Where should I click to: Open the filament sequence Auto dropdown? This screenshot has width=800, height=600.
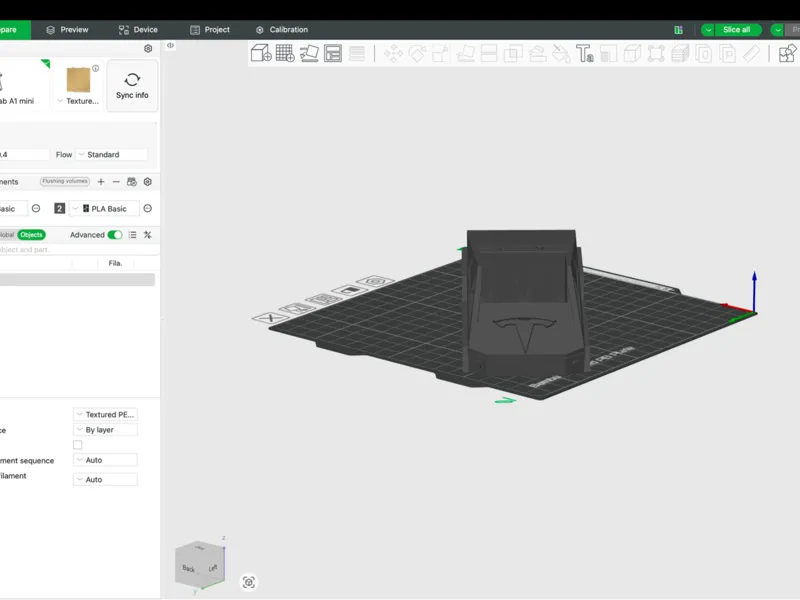105,460
